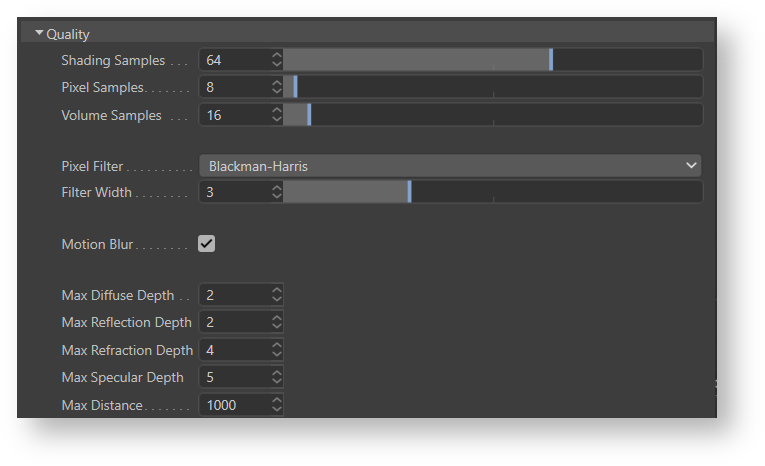
Task: Click the Pixel Samples value field
Action: tap(235, 88)
